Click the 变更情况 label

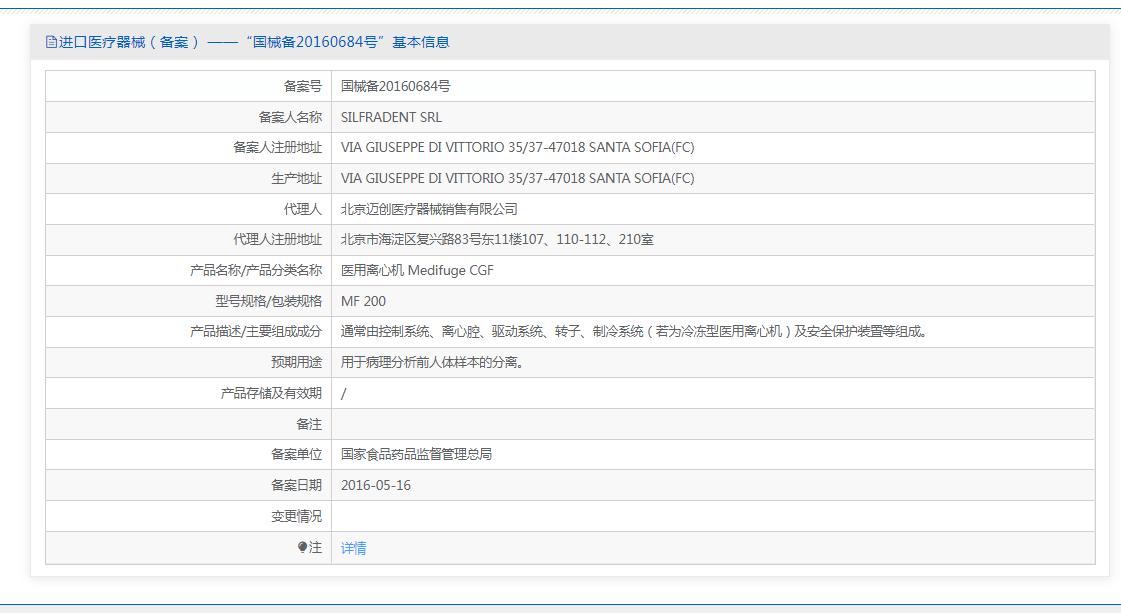[x=297, y=516]
